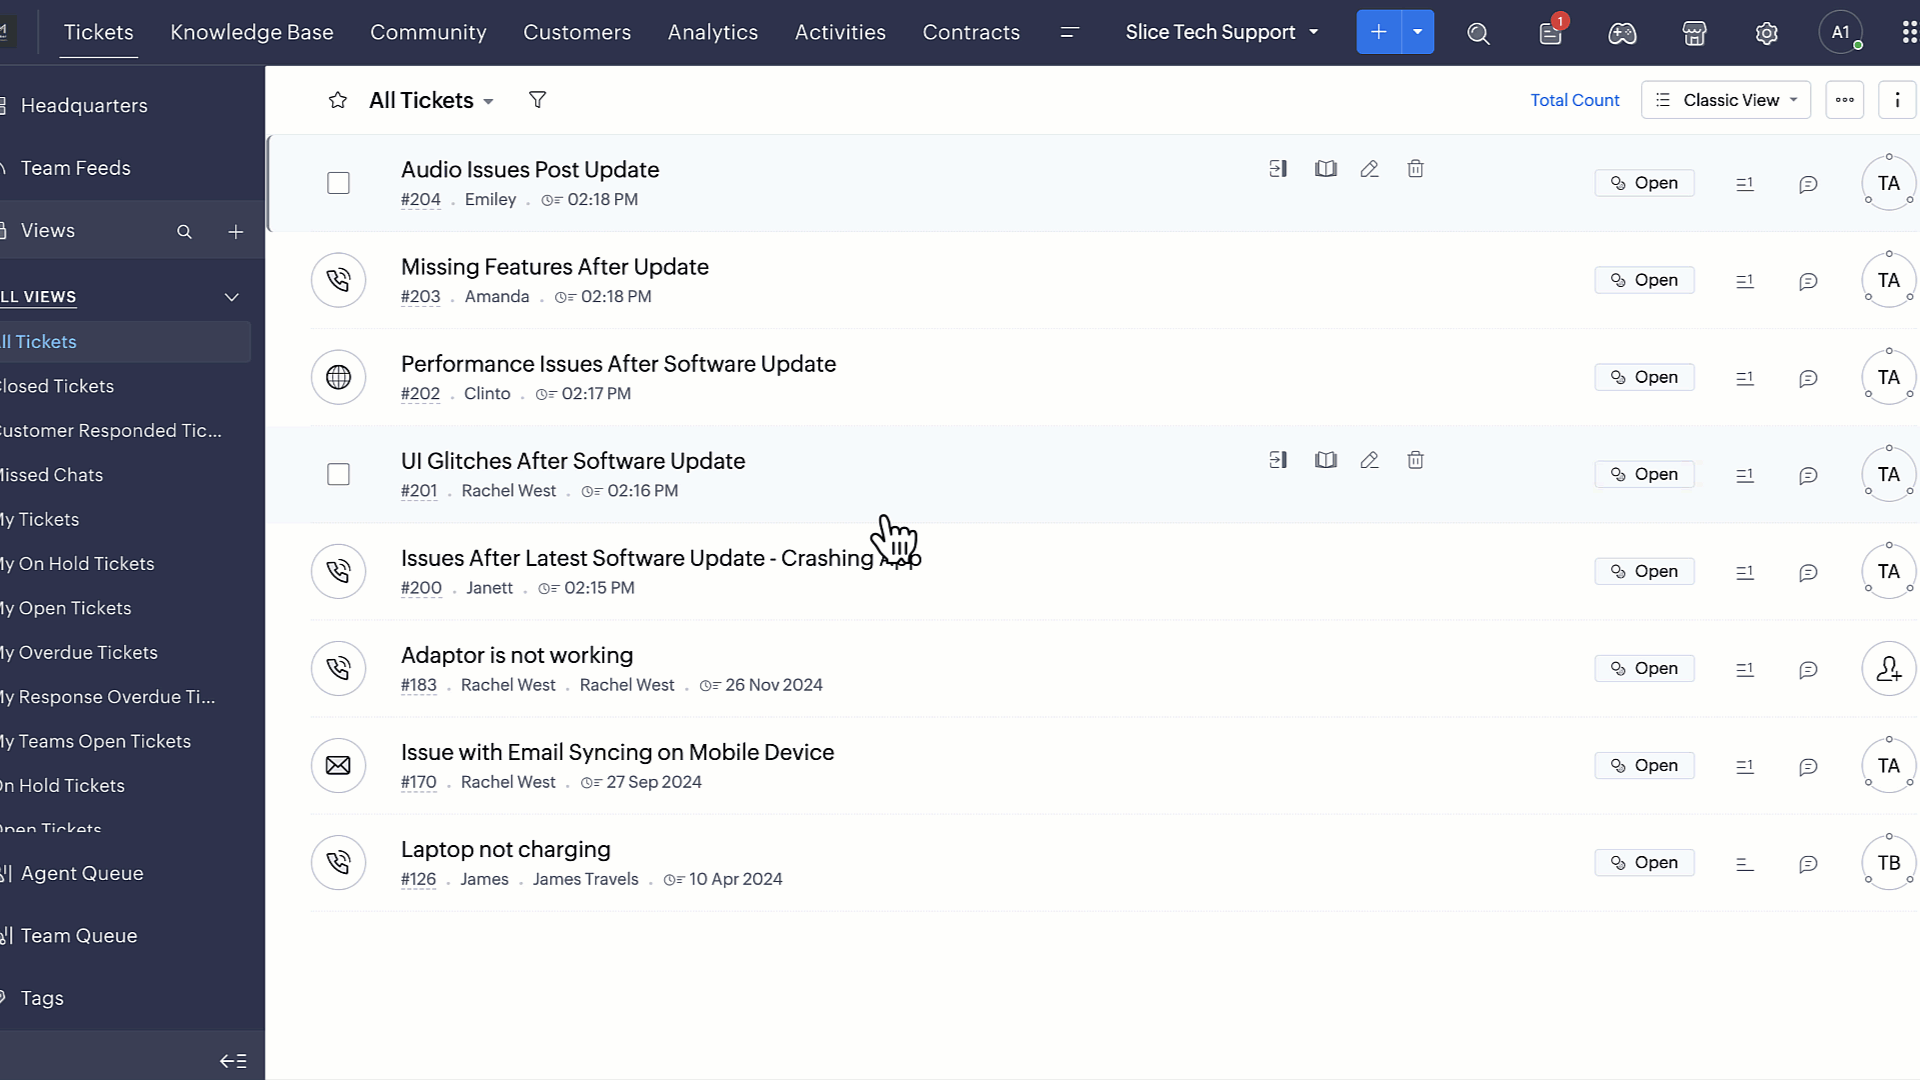The width and height of the screenshot is (1920, 1080).
Task: Open My Overdue Tickets view
Action: 79,652
